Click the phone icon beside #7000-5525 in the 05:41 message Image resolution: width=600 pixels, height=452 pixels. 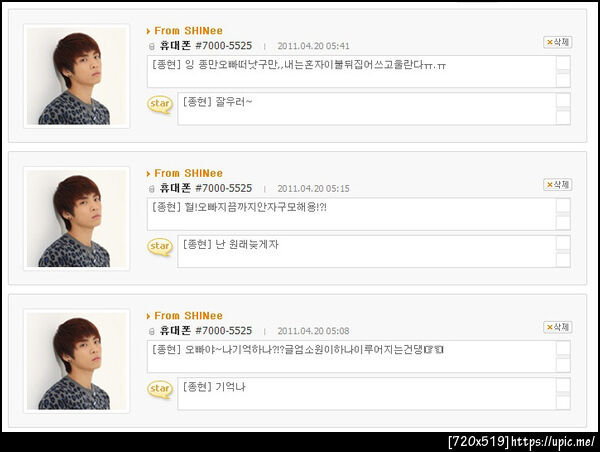pyautogui.click(x=152, y=47)
